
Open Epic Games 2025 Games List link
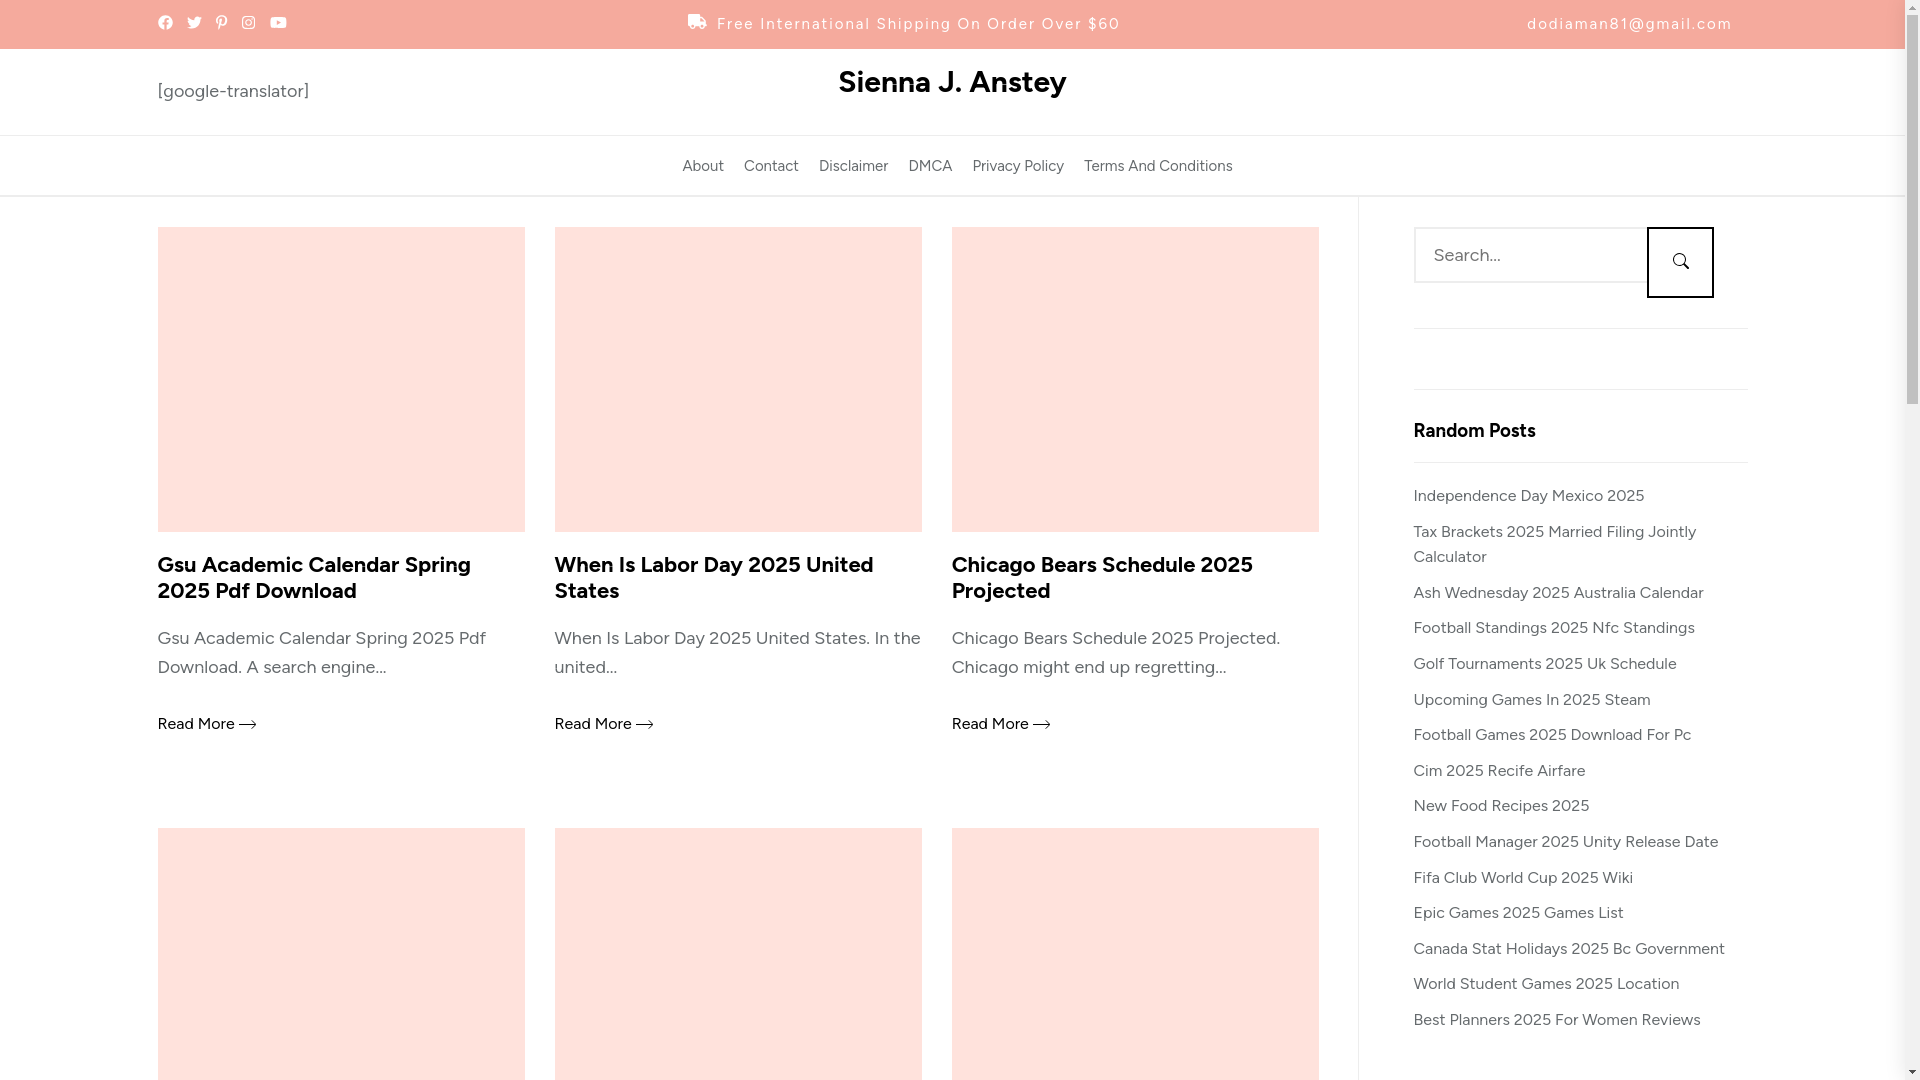click(x=1518, y=913)
